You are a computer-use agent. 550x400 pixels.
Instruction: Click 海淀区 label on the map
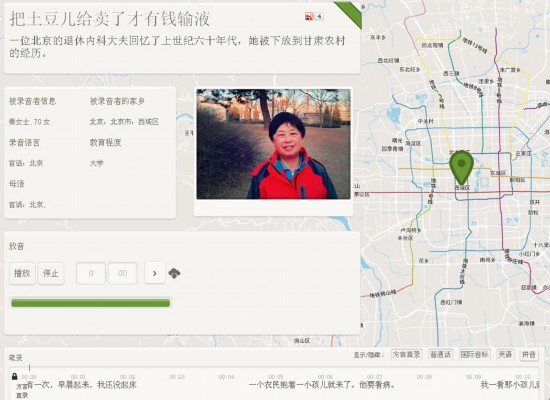pyautogui.click(x=413, y=144)
